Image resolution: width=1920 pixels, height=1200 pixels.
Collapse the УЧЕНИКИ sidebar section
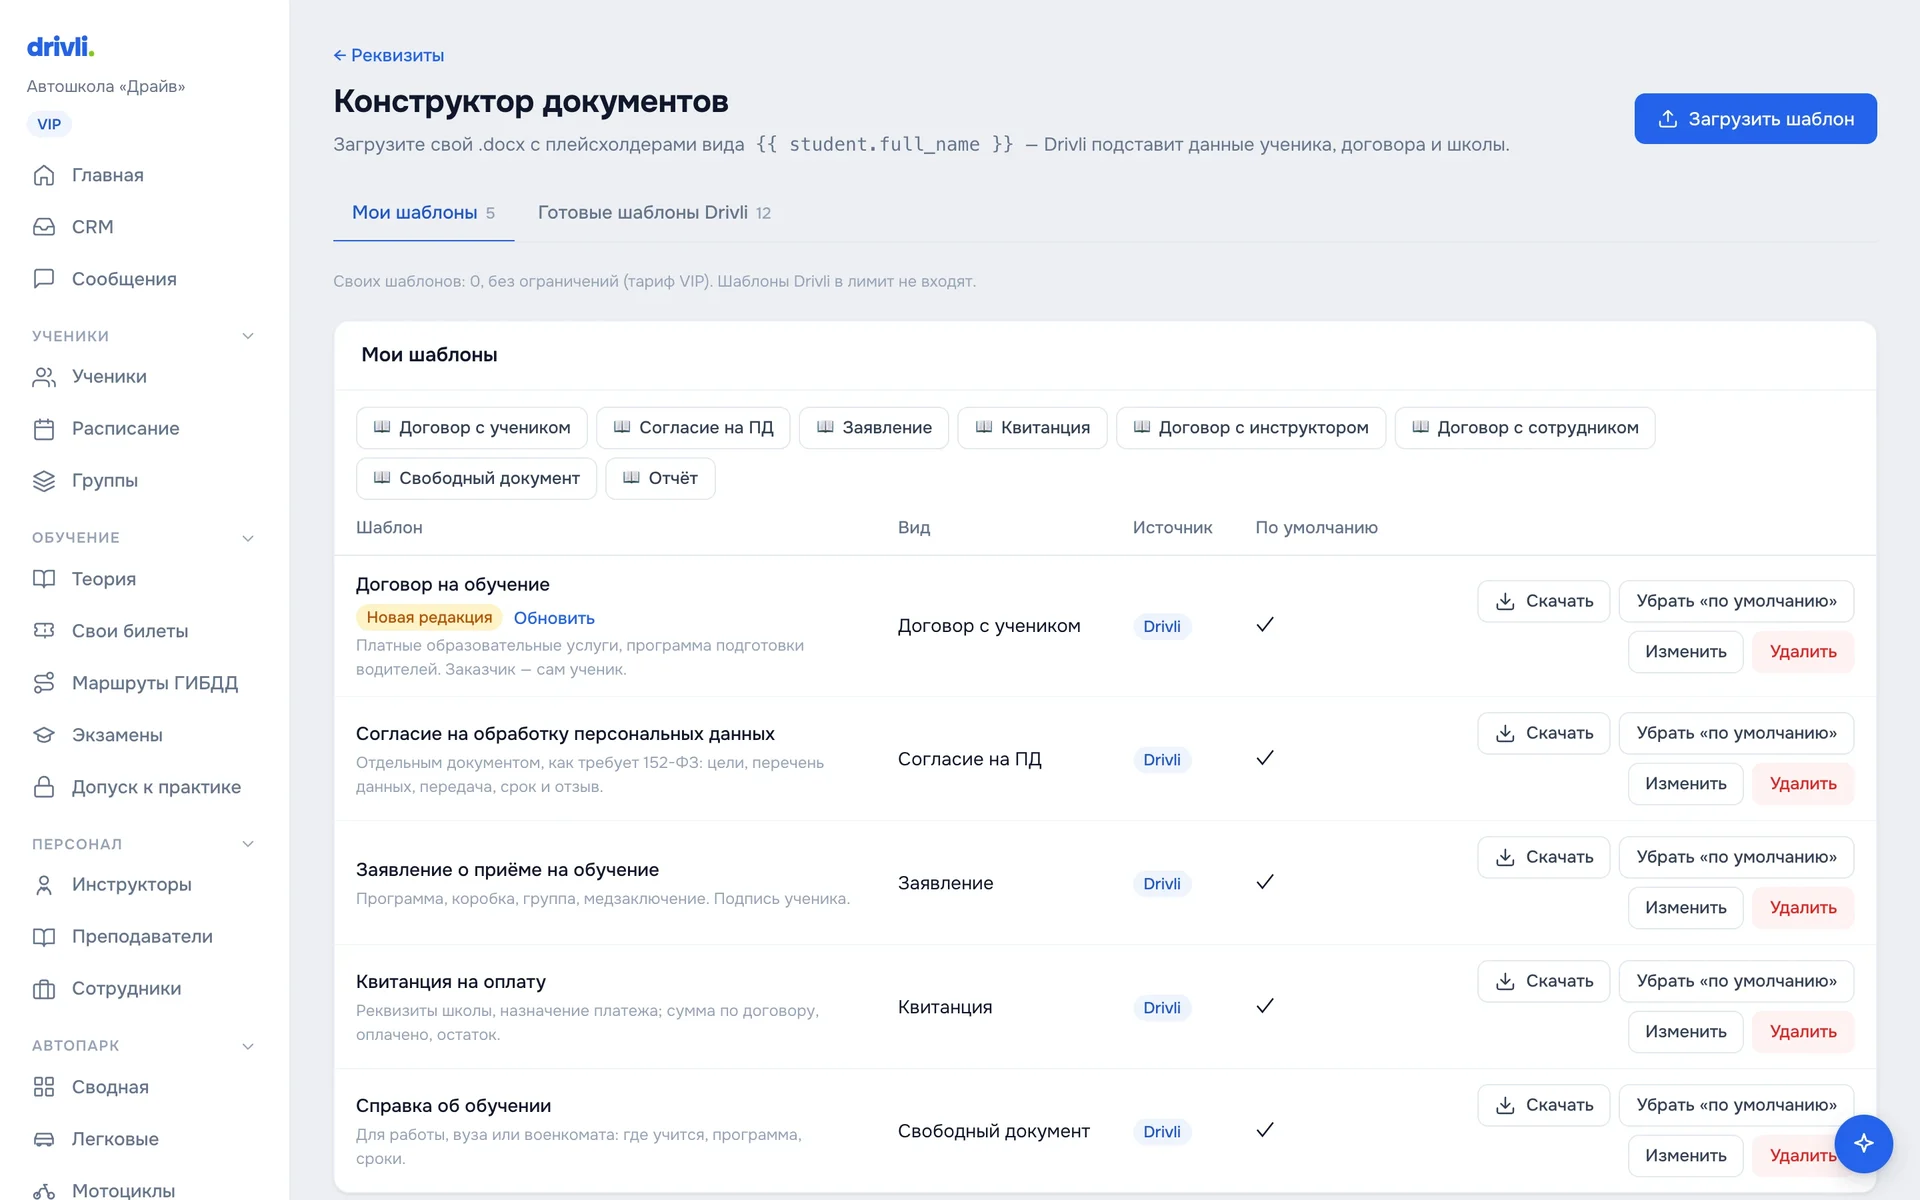tap(248, 336)
